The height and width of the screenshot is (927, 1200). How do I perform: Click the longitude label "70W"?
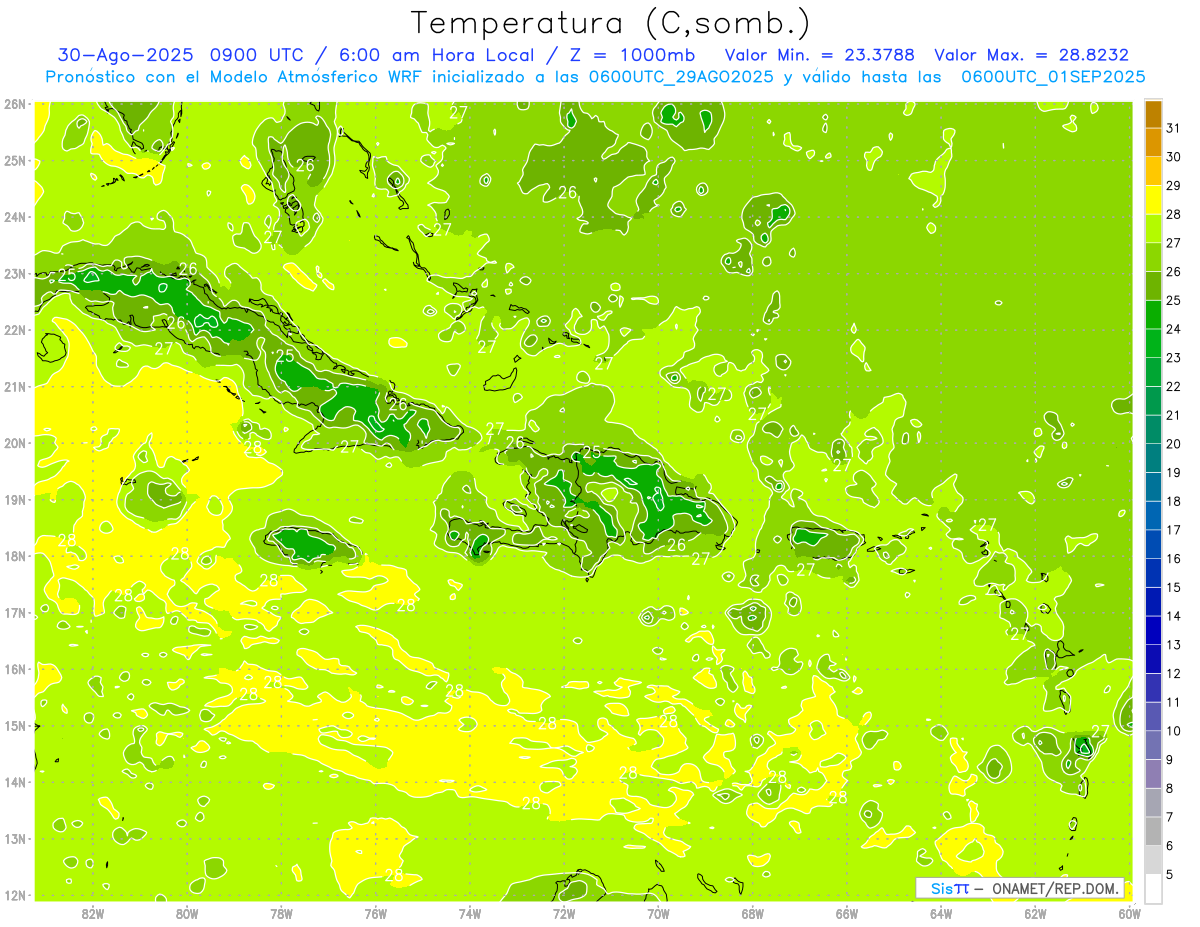[x=658, y=913]
